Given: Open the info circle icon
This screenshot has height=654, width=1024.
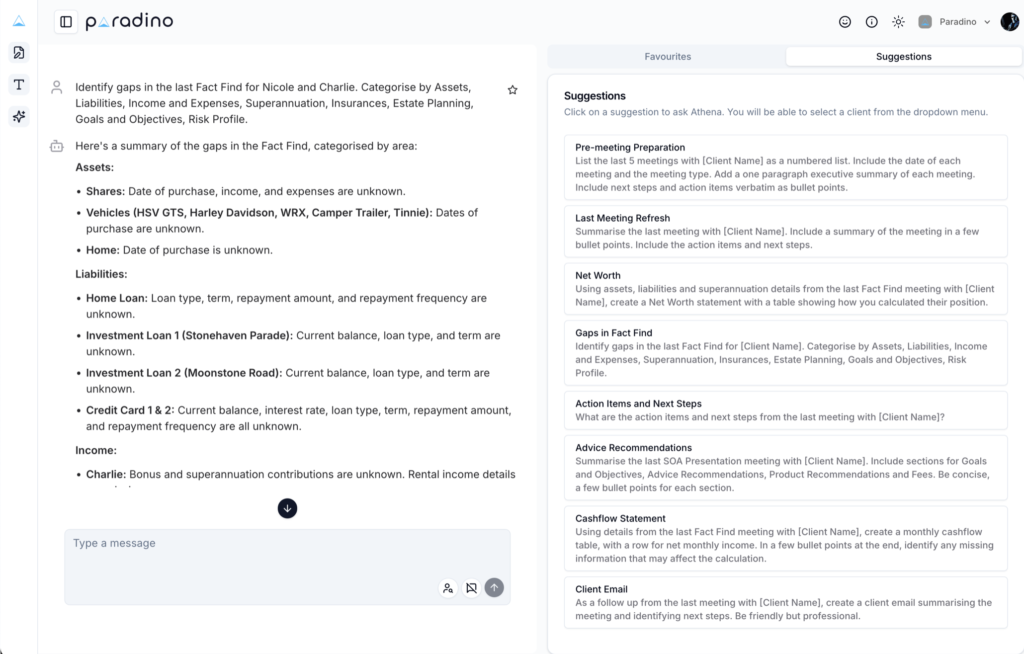Looking at the screenshot, I should pyautogui.click(x=872, y=22).
